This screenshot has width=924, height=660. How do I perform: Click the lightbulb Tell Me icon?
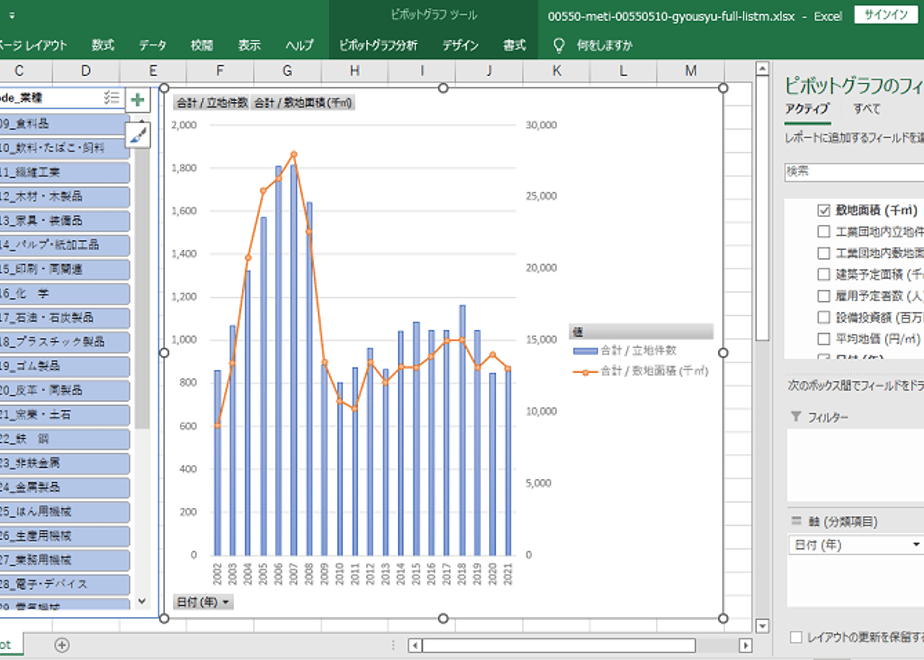point(559,45)
